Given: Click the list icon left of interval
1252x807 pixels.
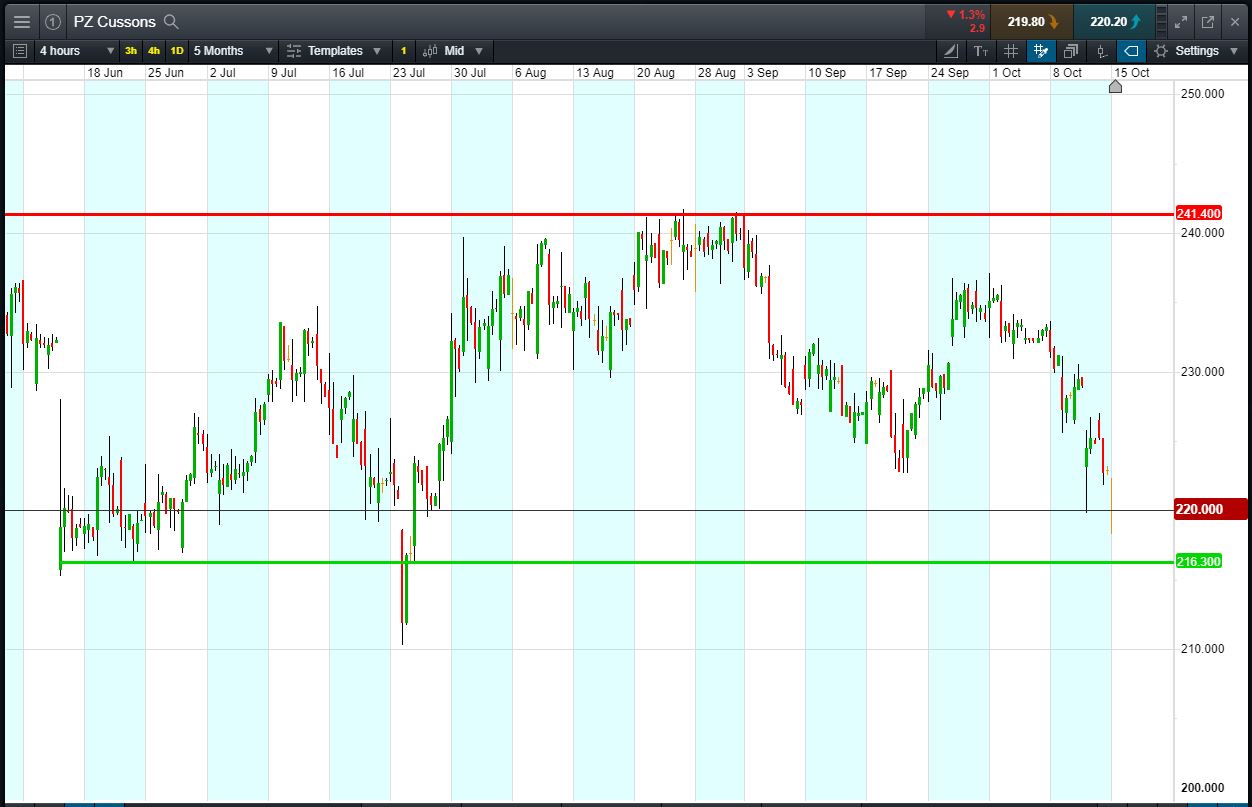Looking at the screenshot, I should (20, 51).
